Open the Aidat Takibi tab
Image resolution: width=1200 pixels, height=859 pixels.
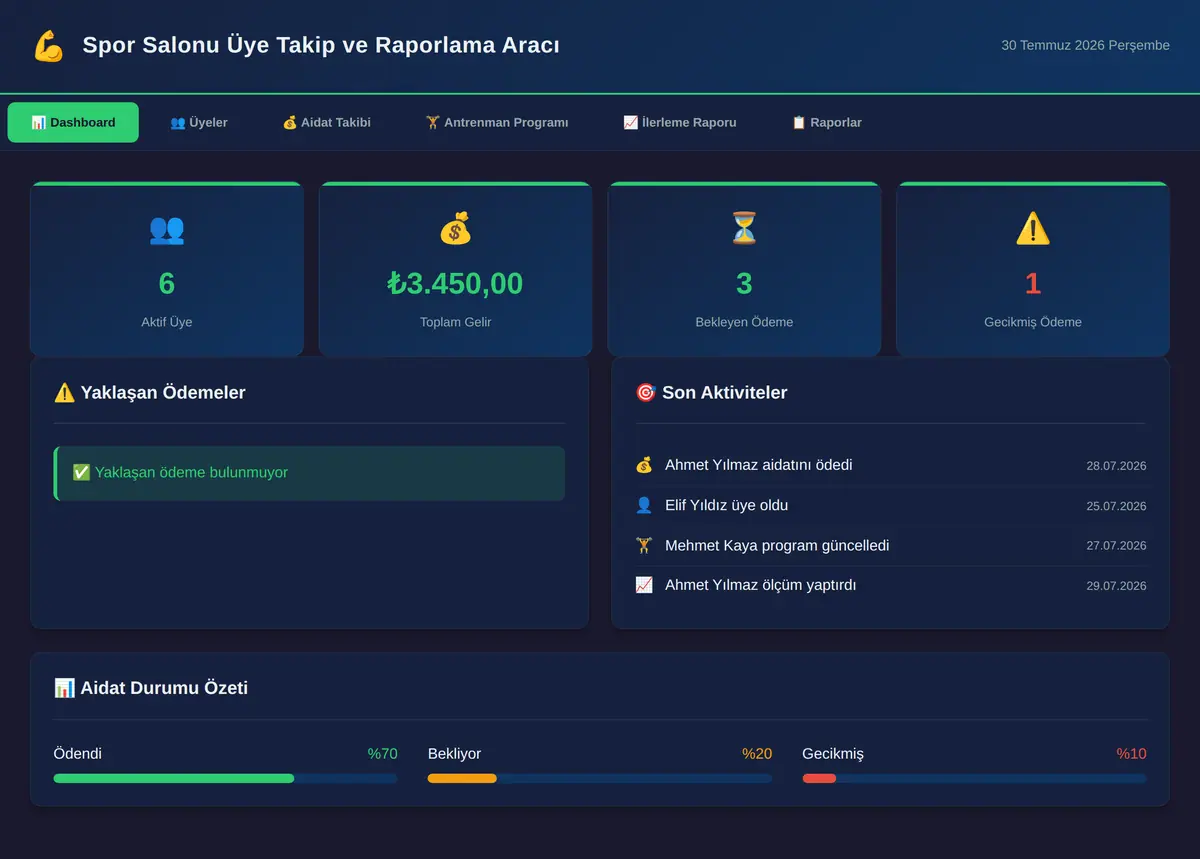pos(326,122)
